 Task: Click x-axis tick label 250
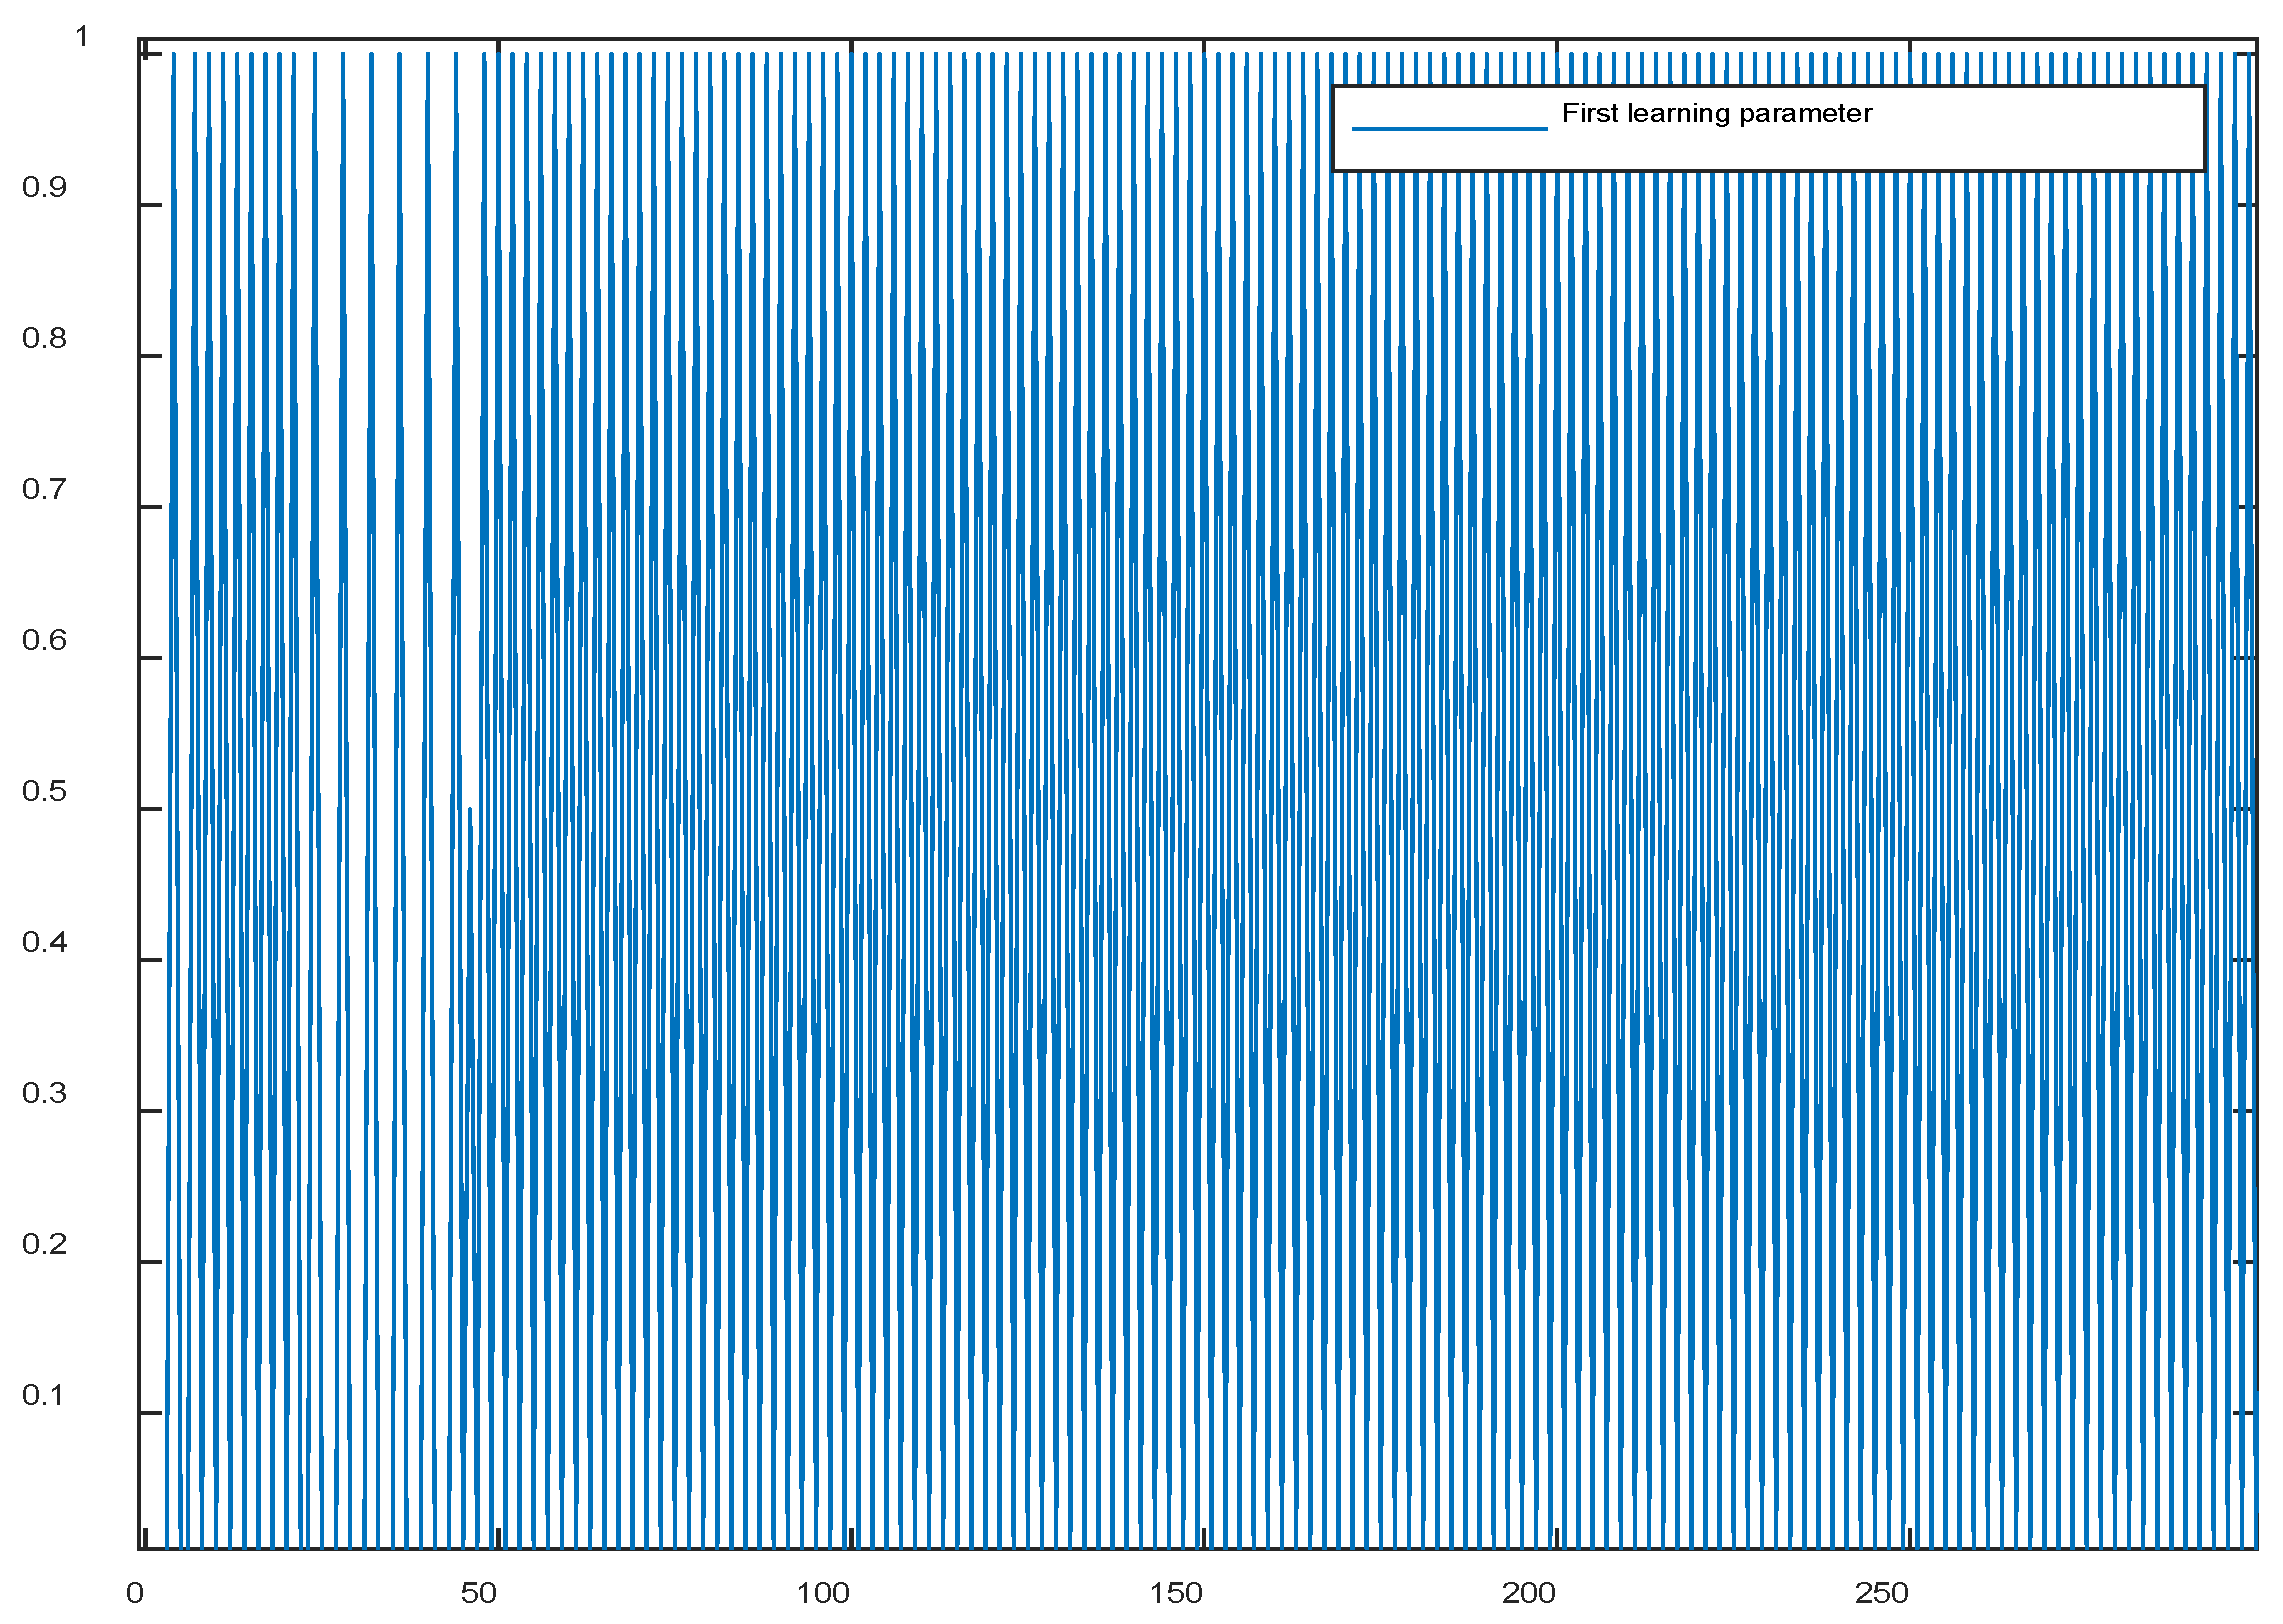[x=1881, y=1593]
